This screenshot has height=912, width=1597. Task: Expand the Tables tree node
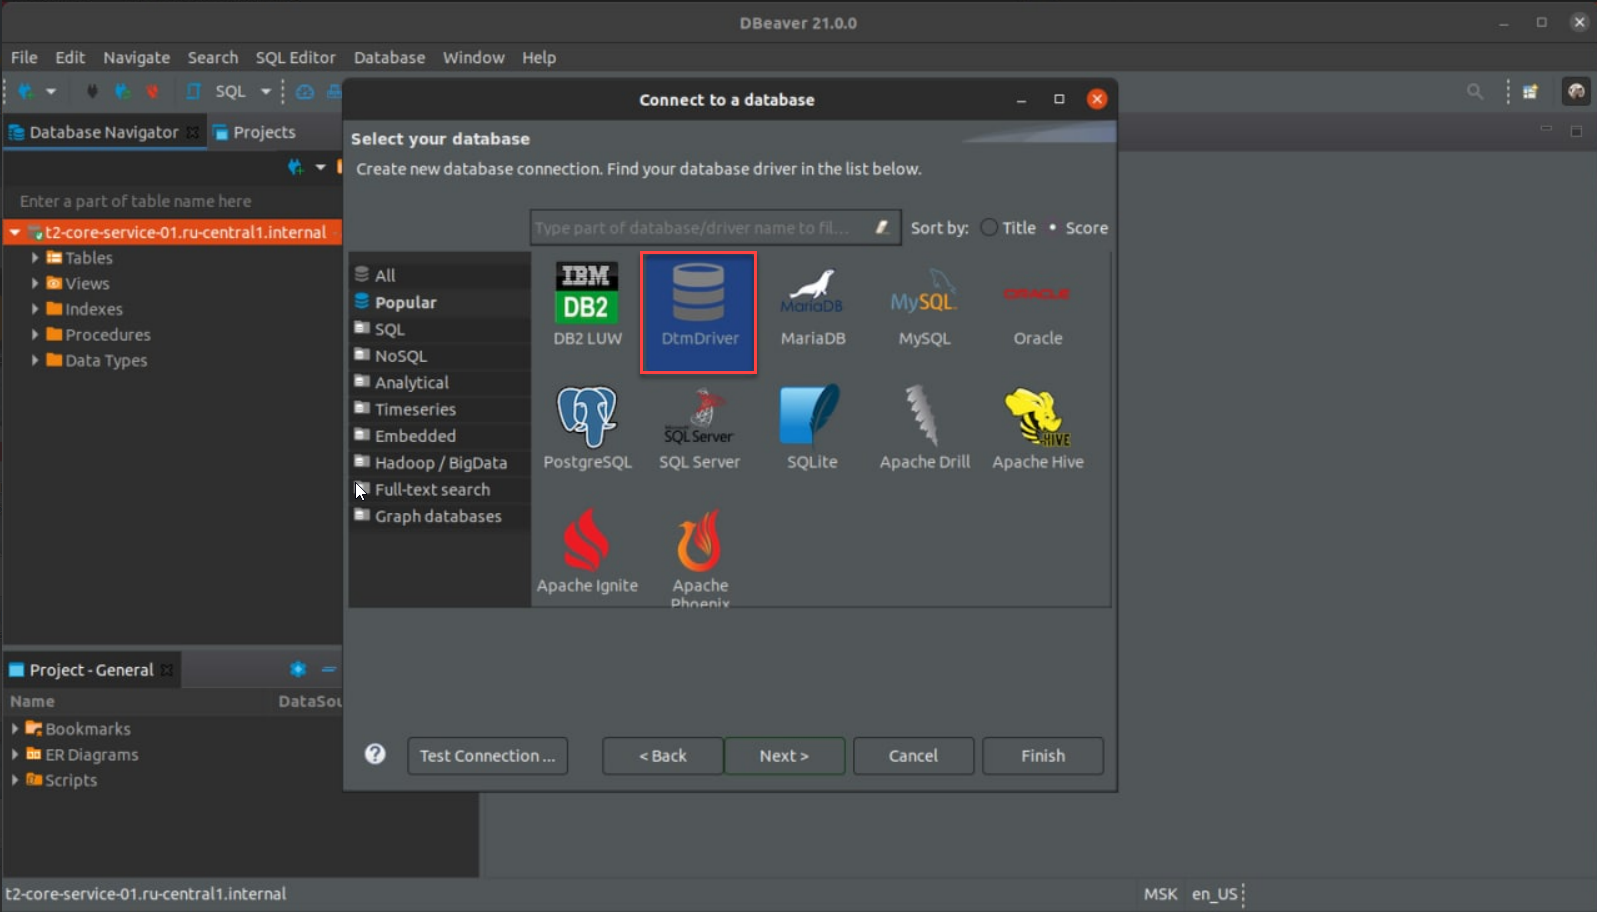(x=35, y=258)
